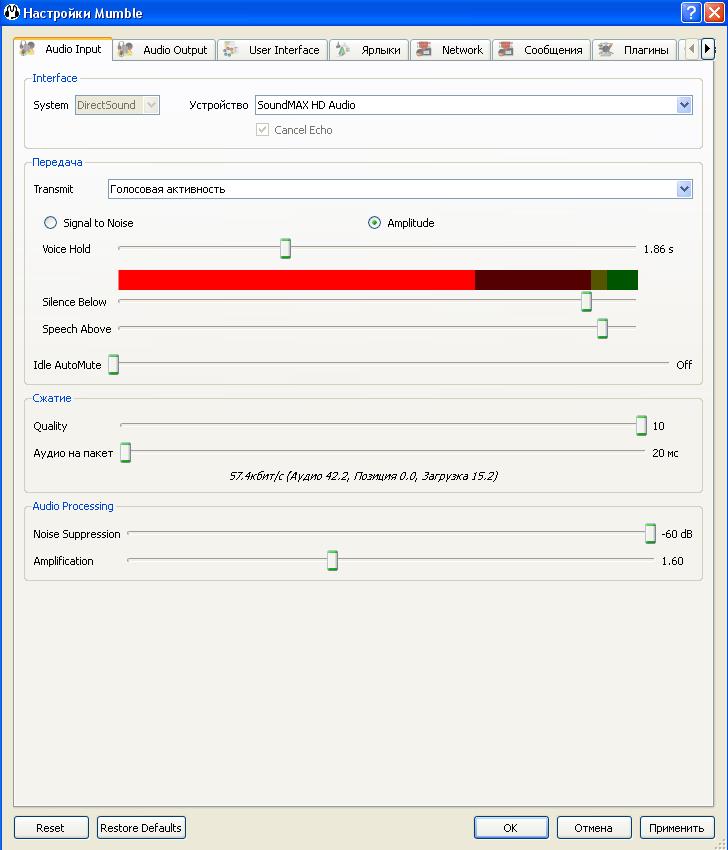728x850 pixels.
Task: Select the Amplitude radio button
Action: (x=375, y=223)
